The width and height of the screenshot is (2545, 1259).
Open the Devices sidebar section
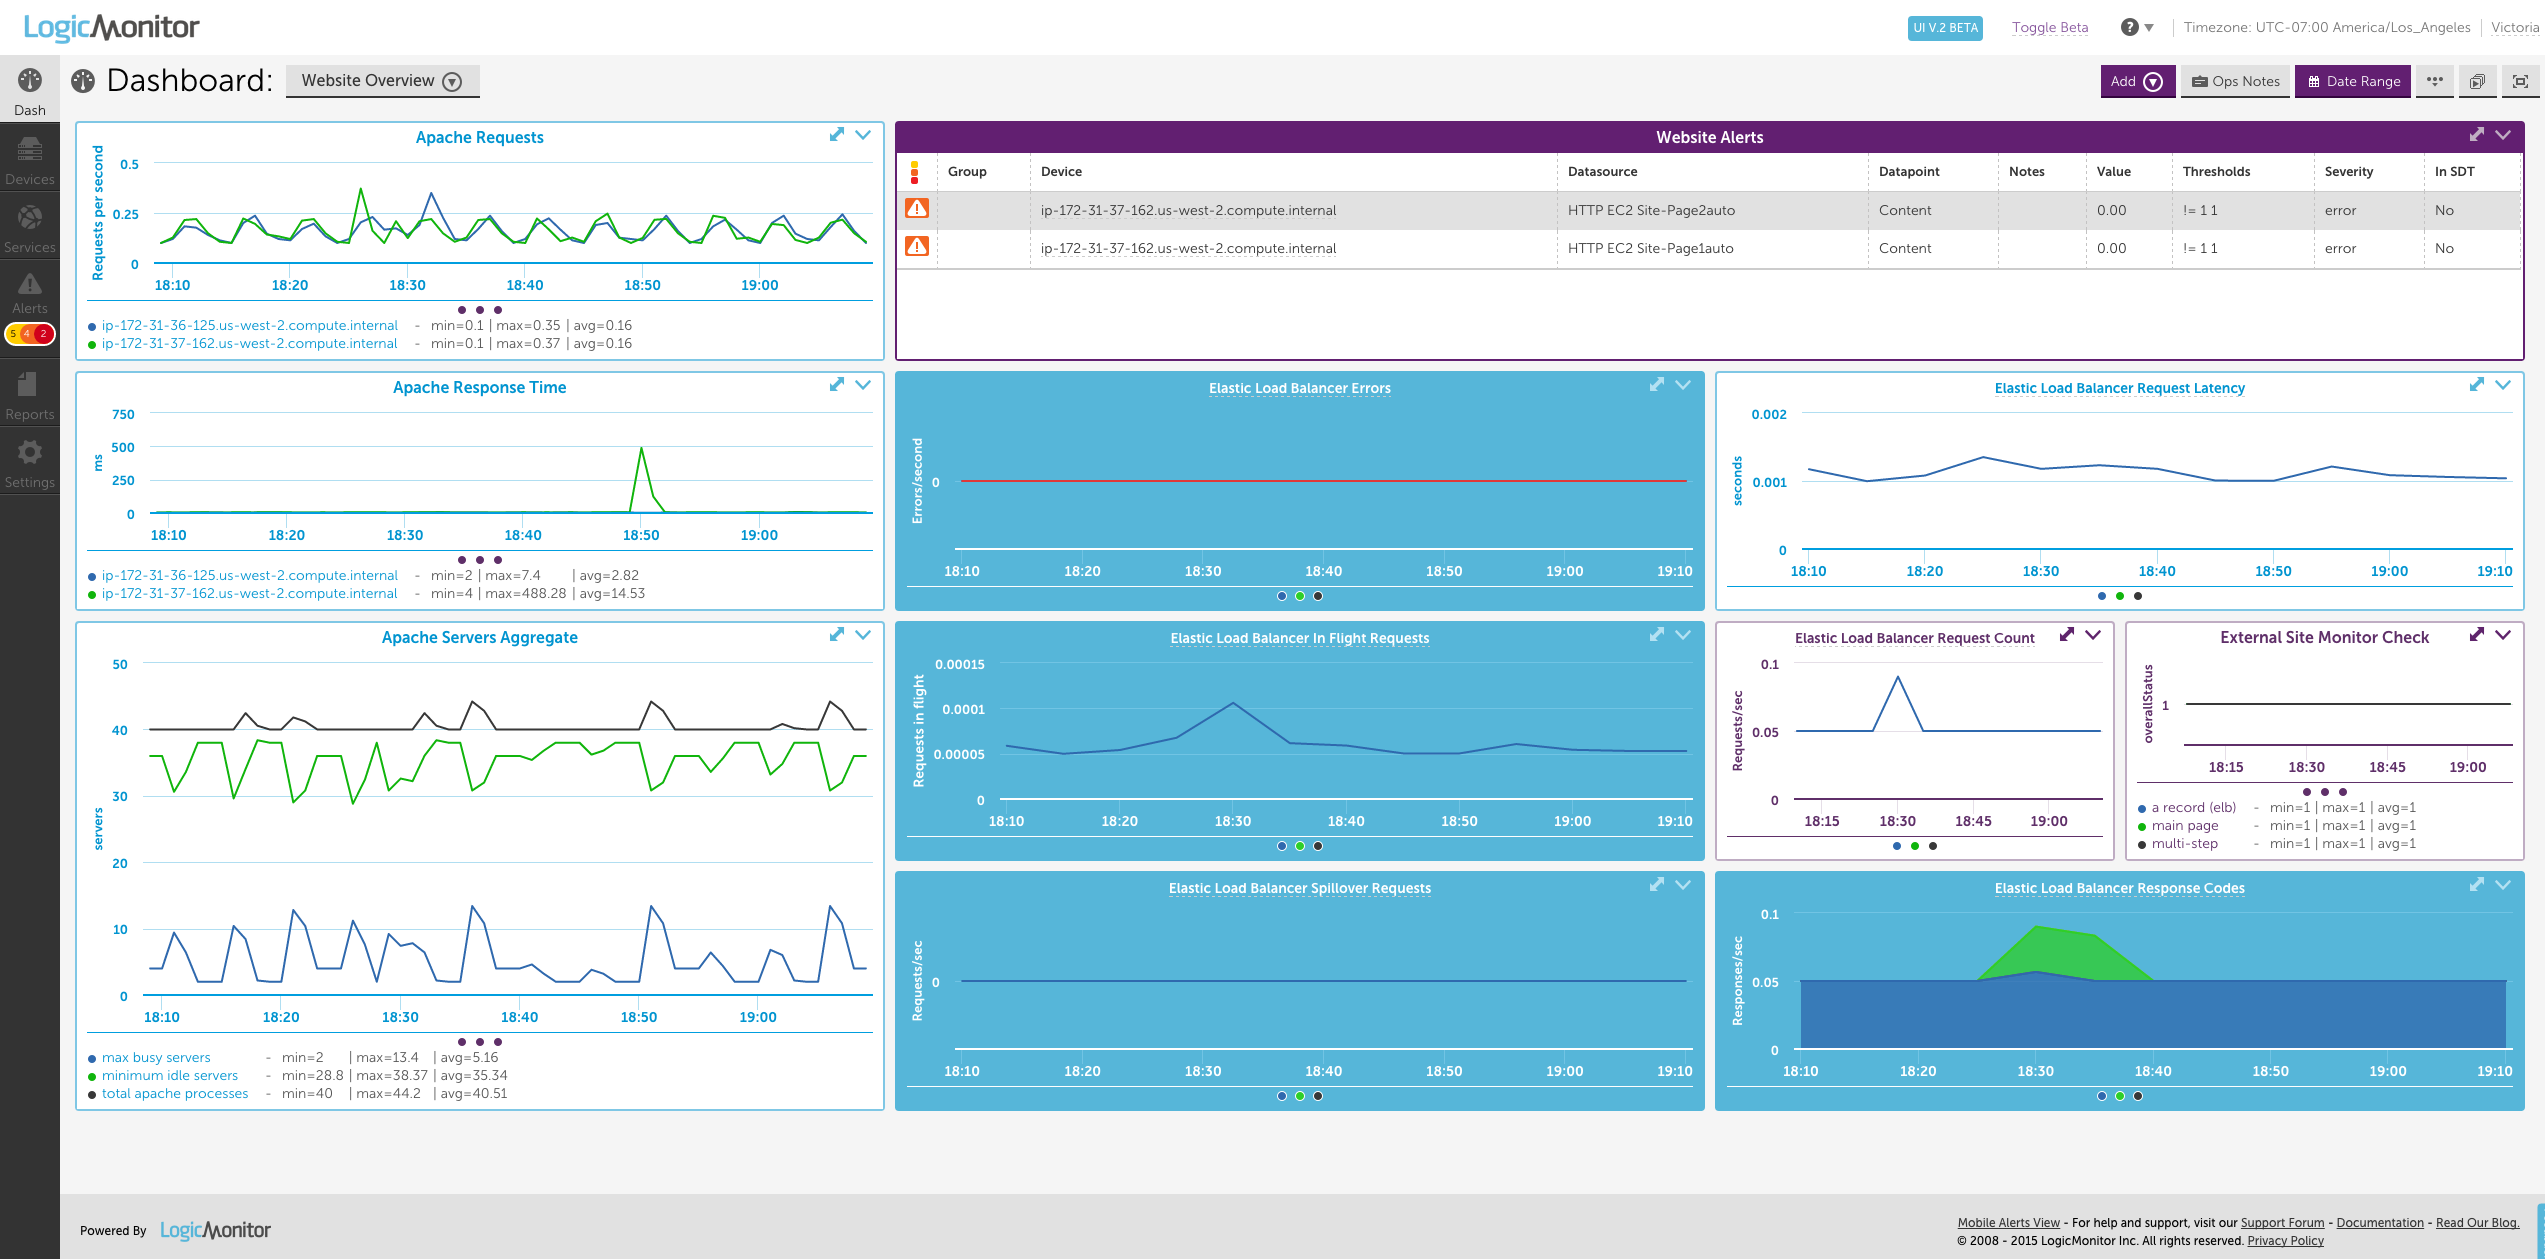click(30, 160)
